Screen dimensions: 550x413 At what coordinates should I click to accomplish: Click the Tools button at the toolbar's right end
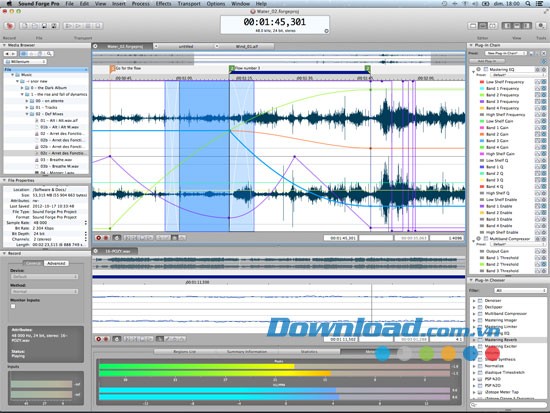[x=541, y=26]
